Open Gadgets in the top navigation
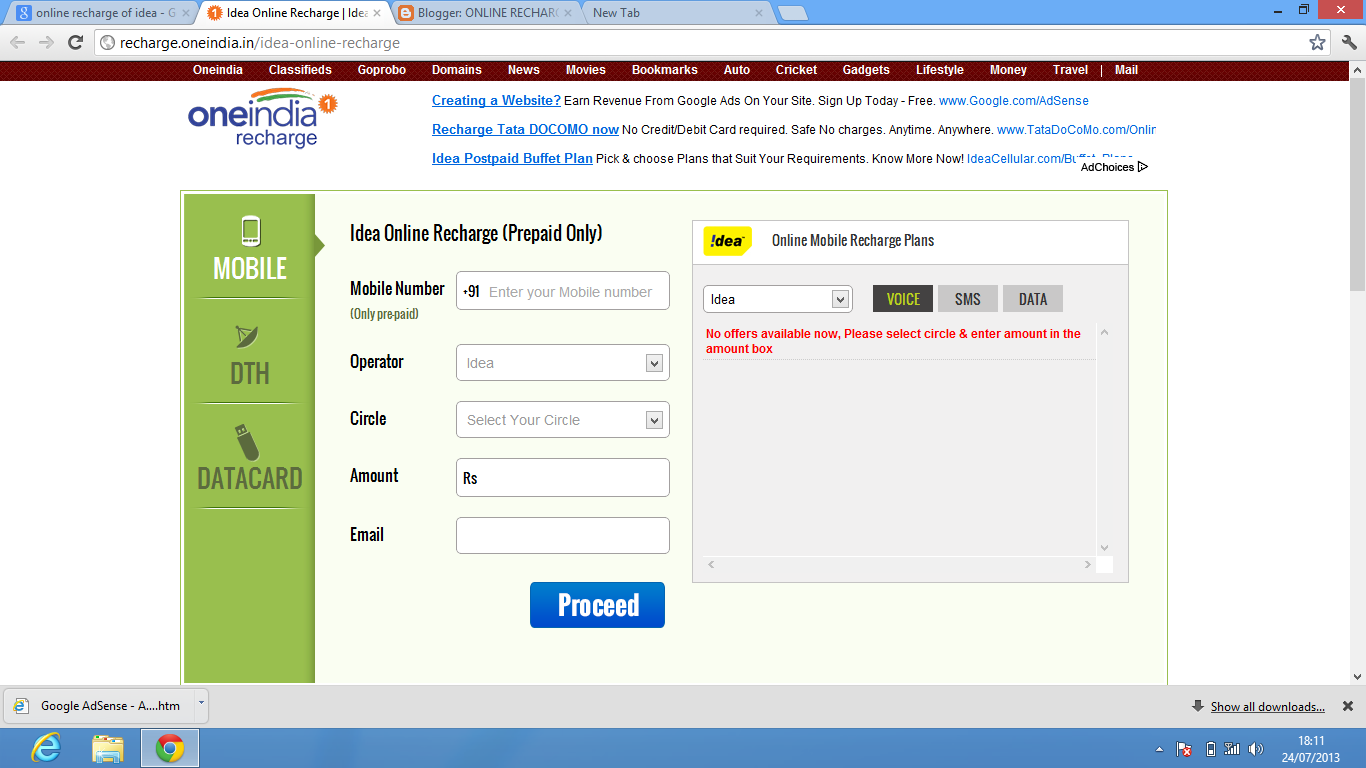1366x768 pixels. click(x=866, y=70)
